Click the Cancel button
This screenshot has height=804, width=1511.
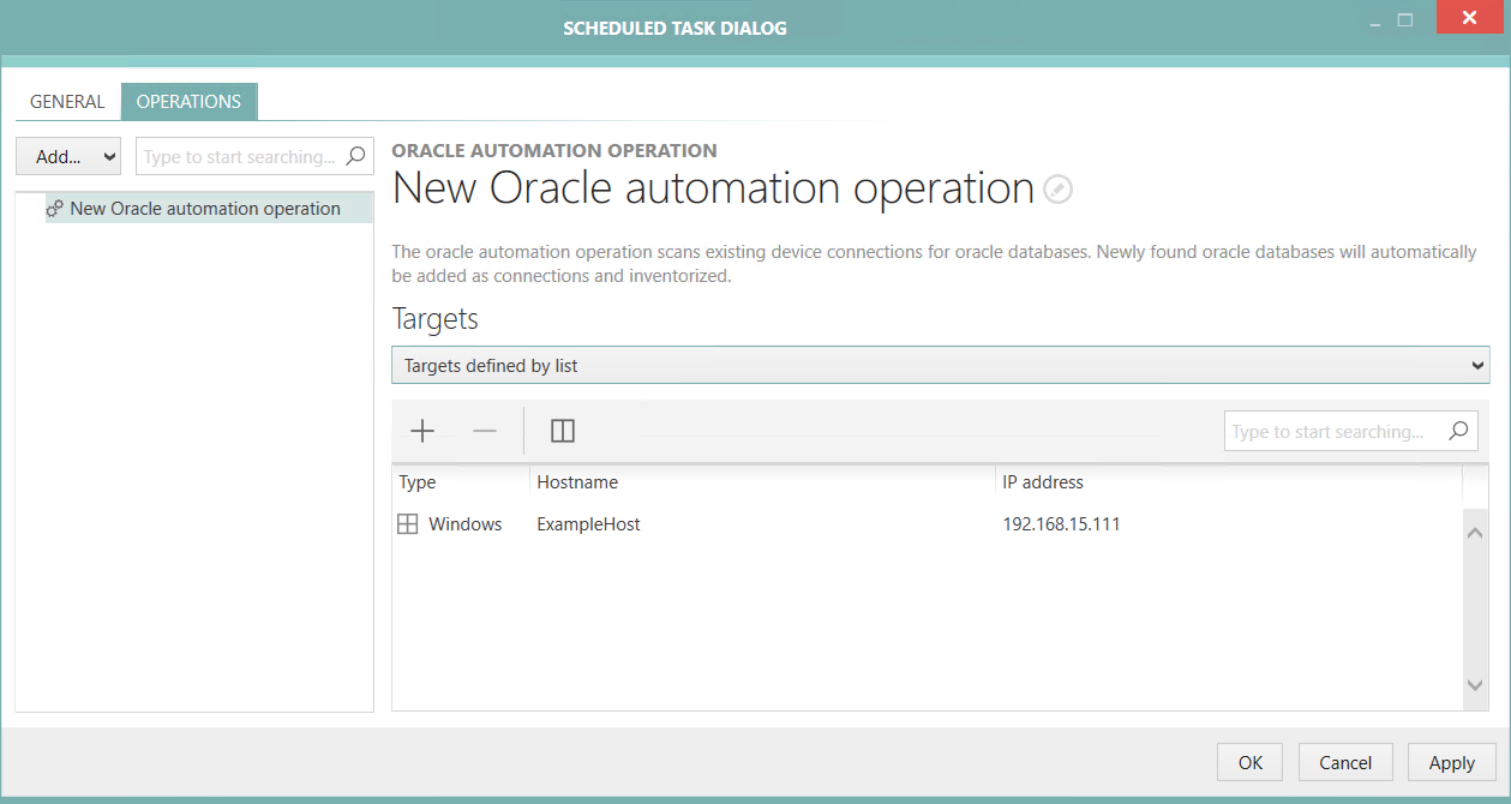(1345, 761)
